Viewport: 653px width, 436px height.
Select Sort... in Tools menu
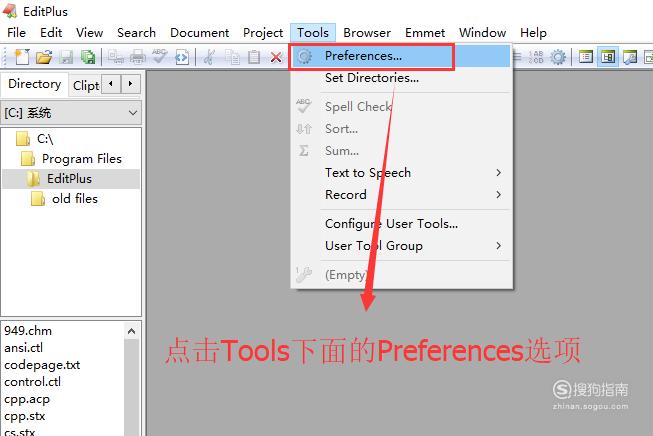coord(401,129)
